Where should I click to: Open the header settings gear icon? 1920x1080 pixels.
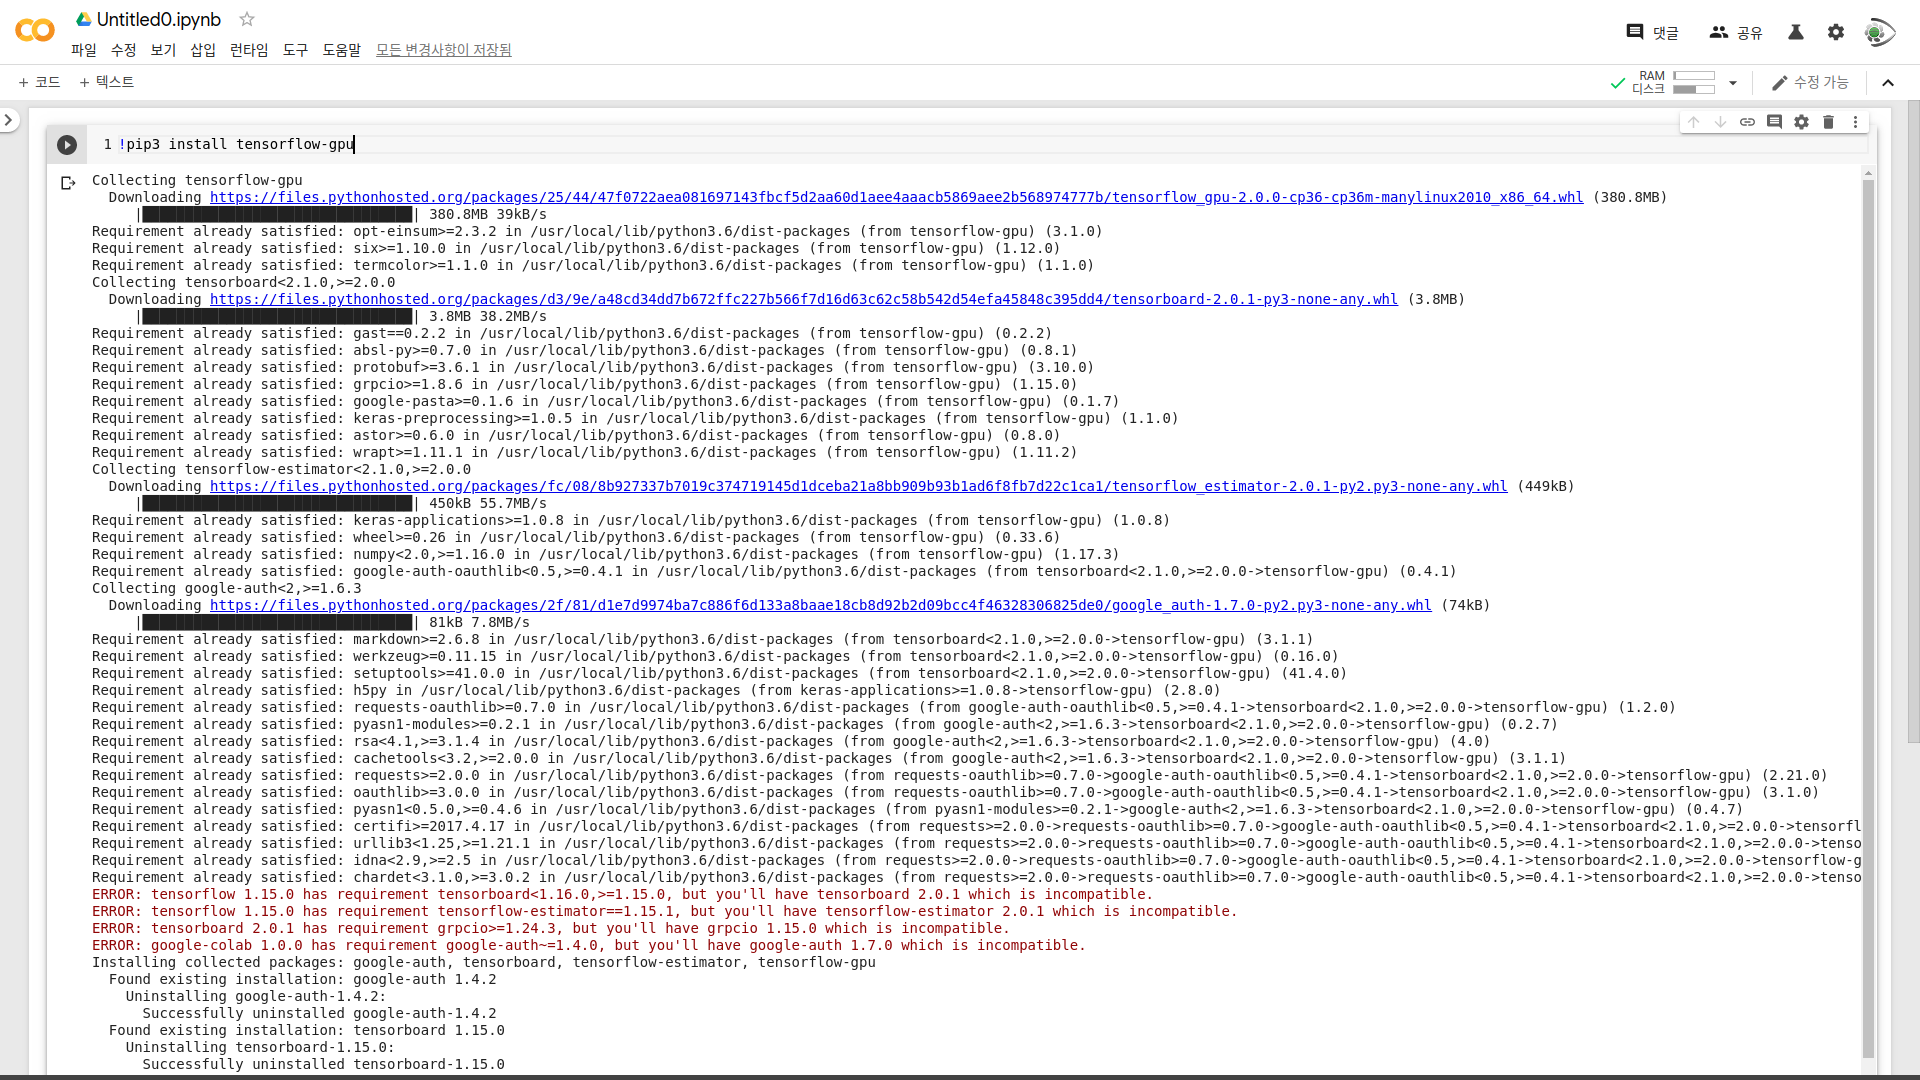(1836, 32)
